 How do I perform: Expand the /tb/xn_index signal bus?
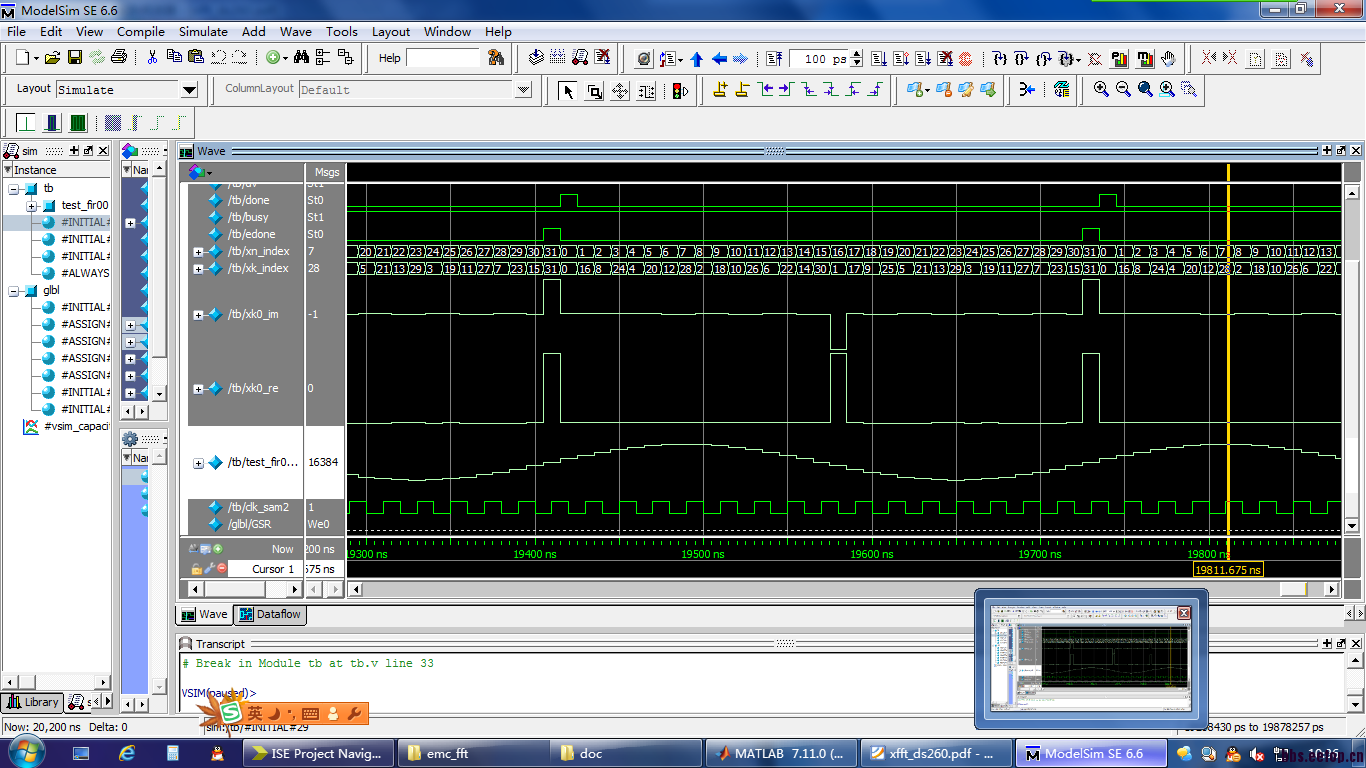pos(198,252)
